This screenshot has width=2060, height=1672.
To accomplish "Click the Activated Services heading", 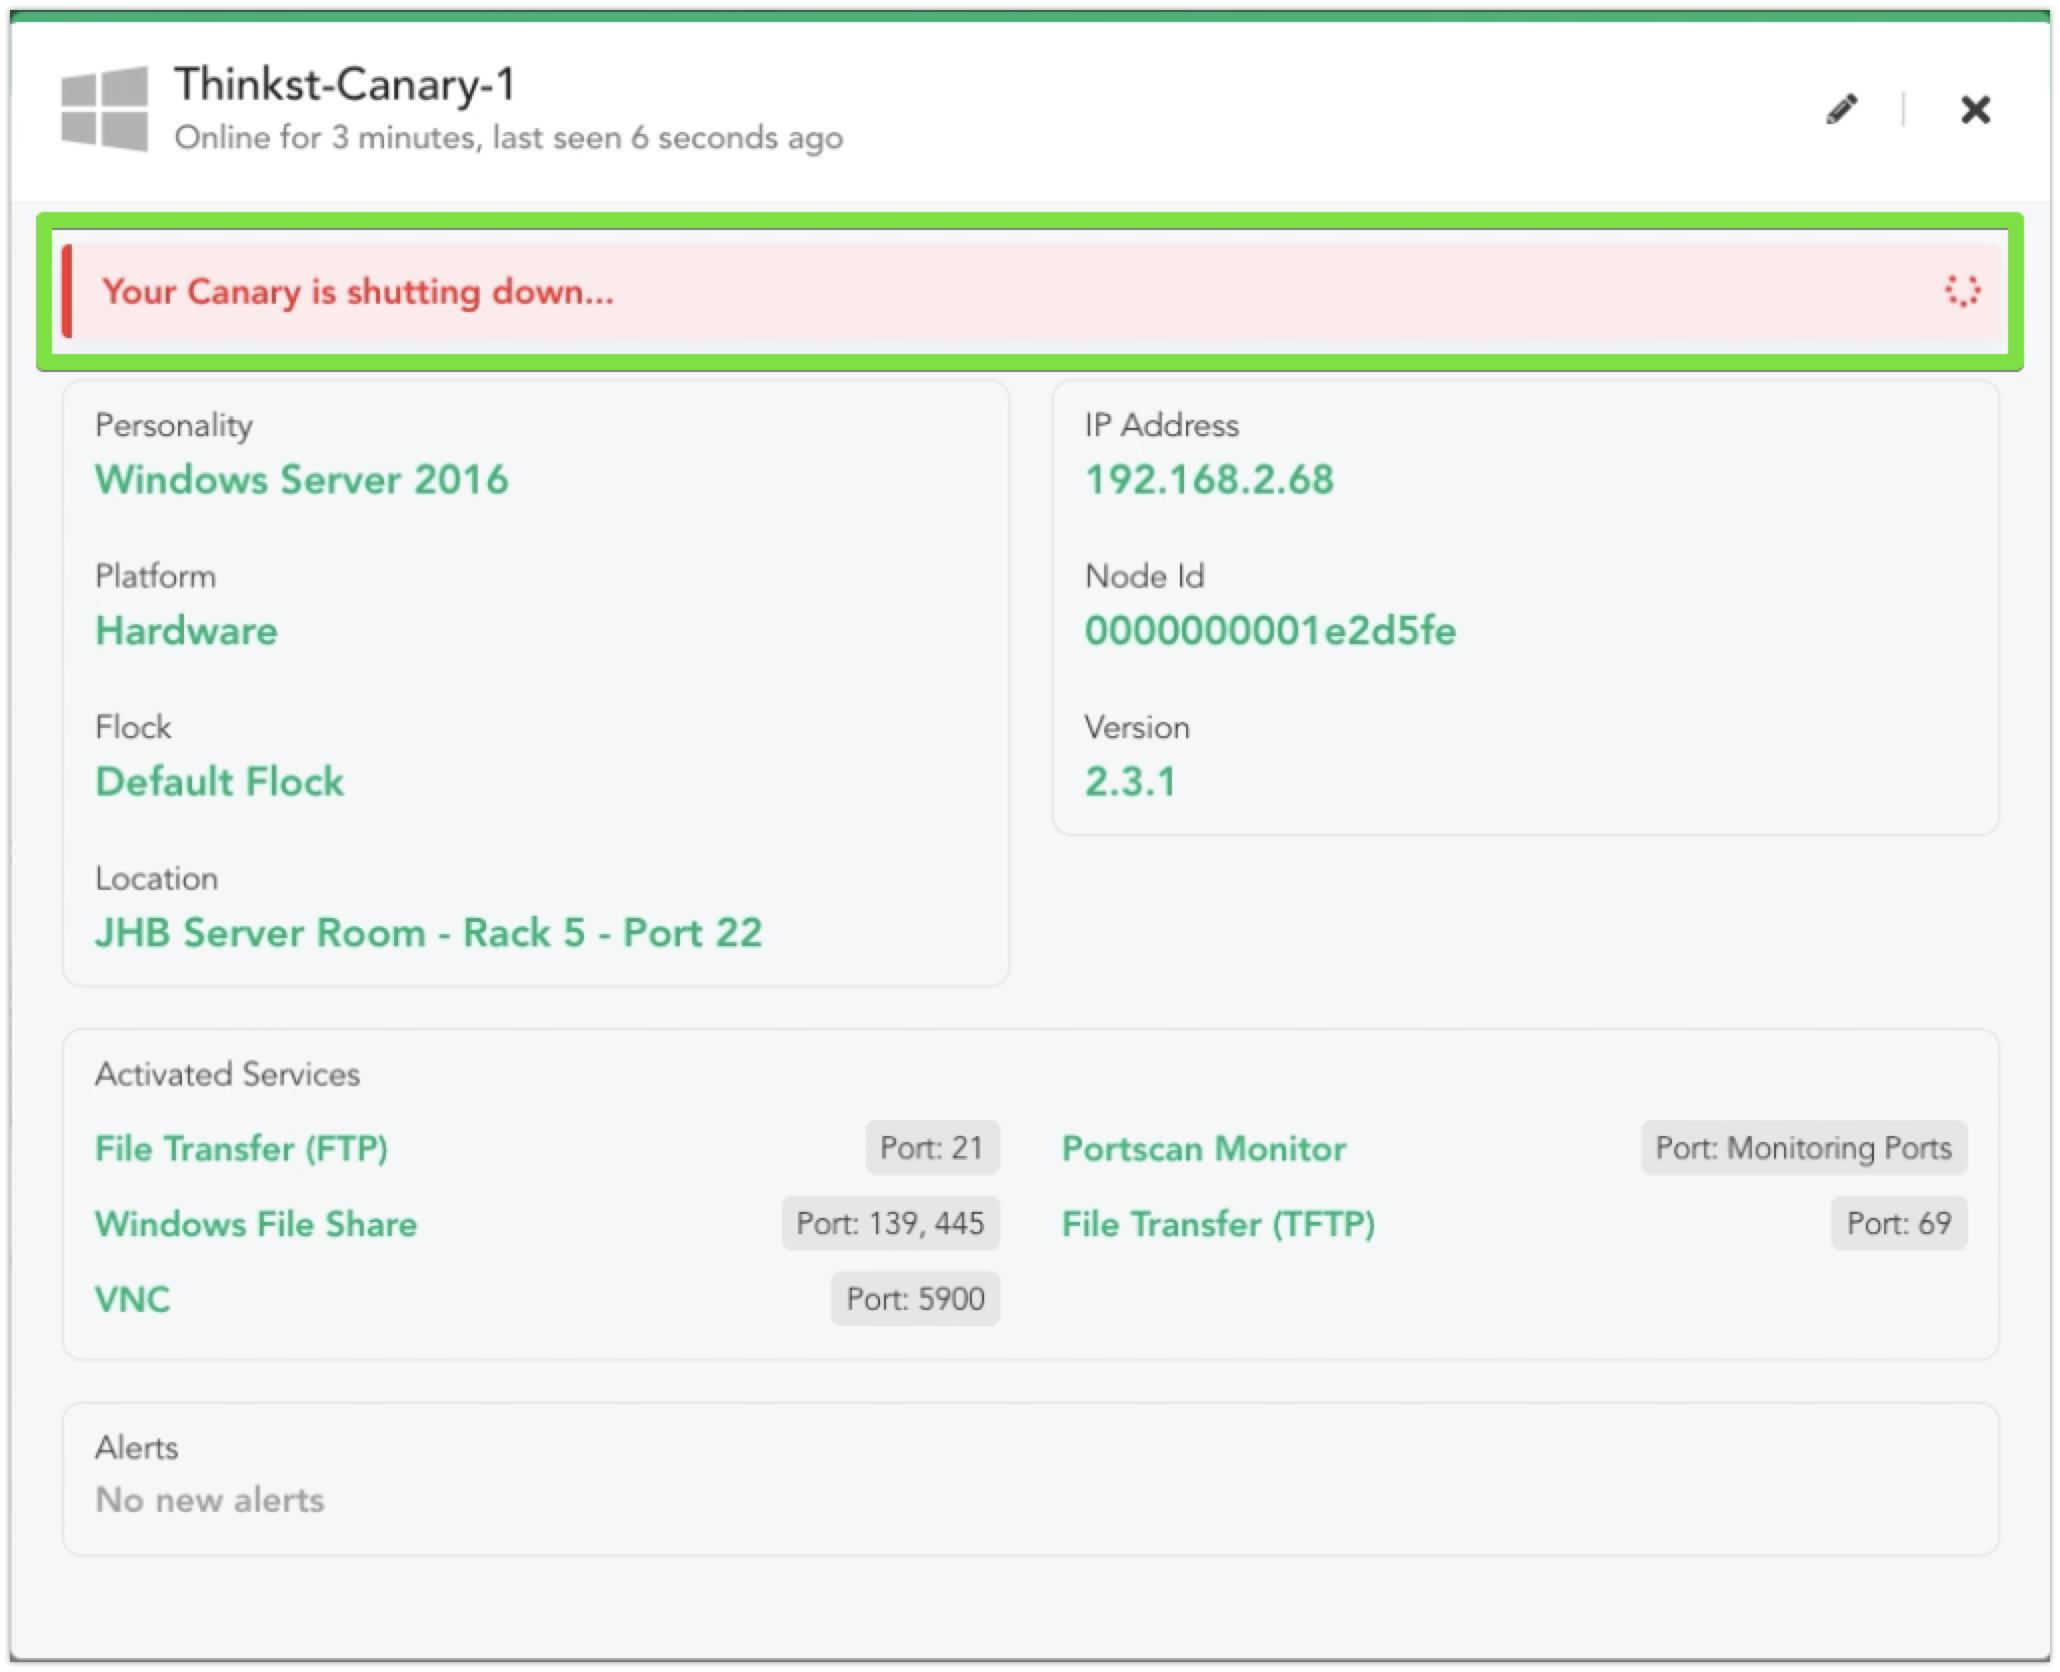I will click(x=227, y=1074).
